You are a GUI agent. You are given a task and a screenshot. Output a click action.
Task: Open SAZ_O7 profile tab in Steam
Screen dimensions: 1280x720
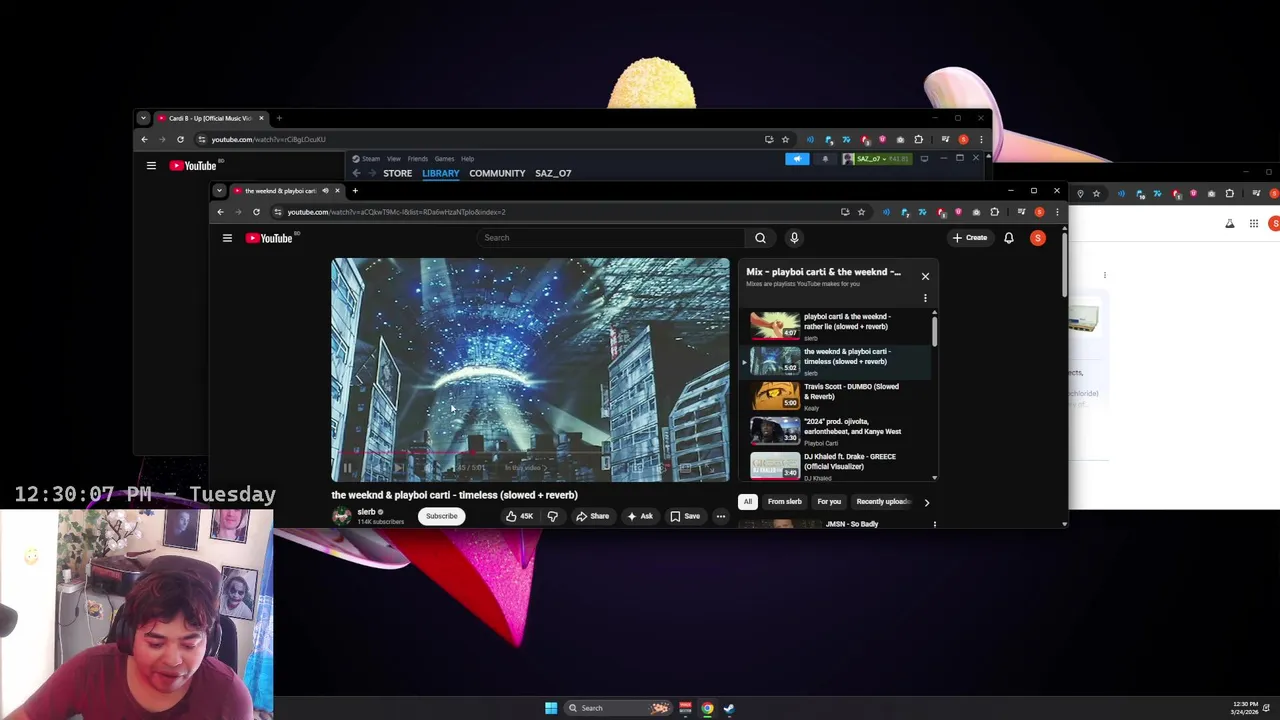click(x=553, y=173)
